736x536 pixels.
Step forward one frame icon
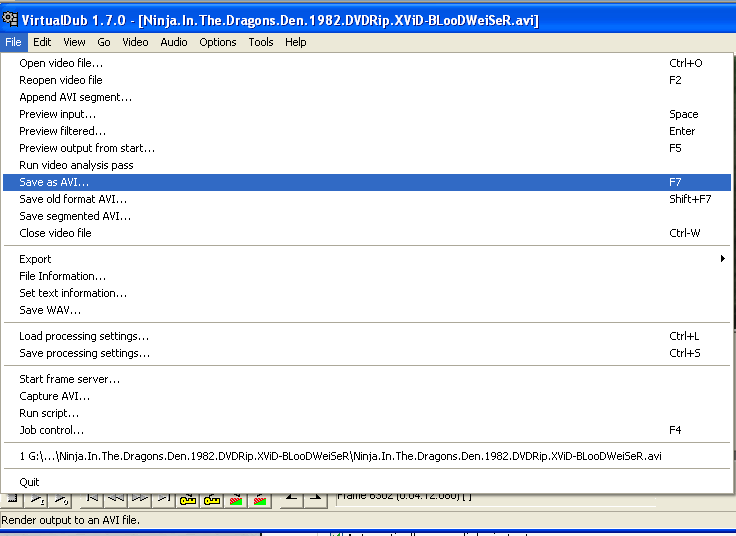point(140,500)
